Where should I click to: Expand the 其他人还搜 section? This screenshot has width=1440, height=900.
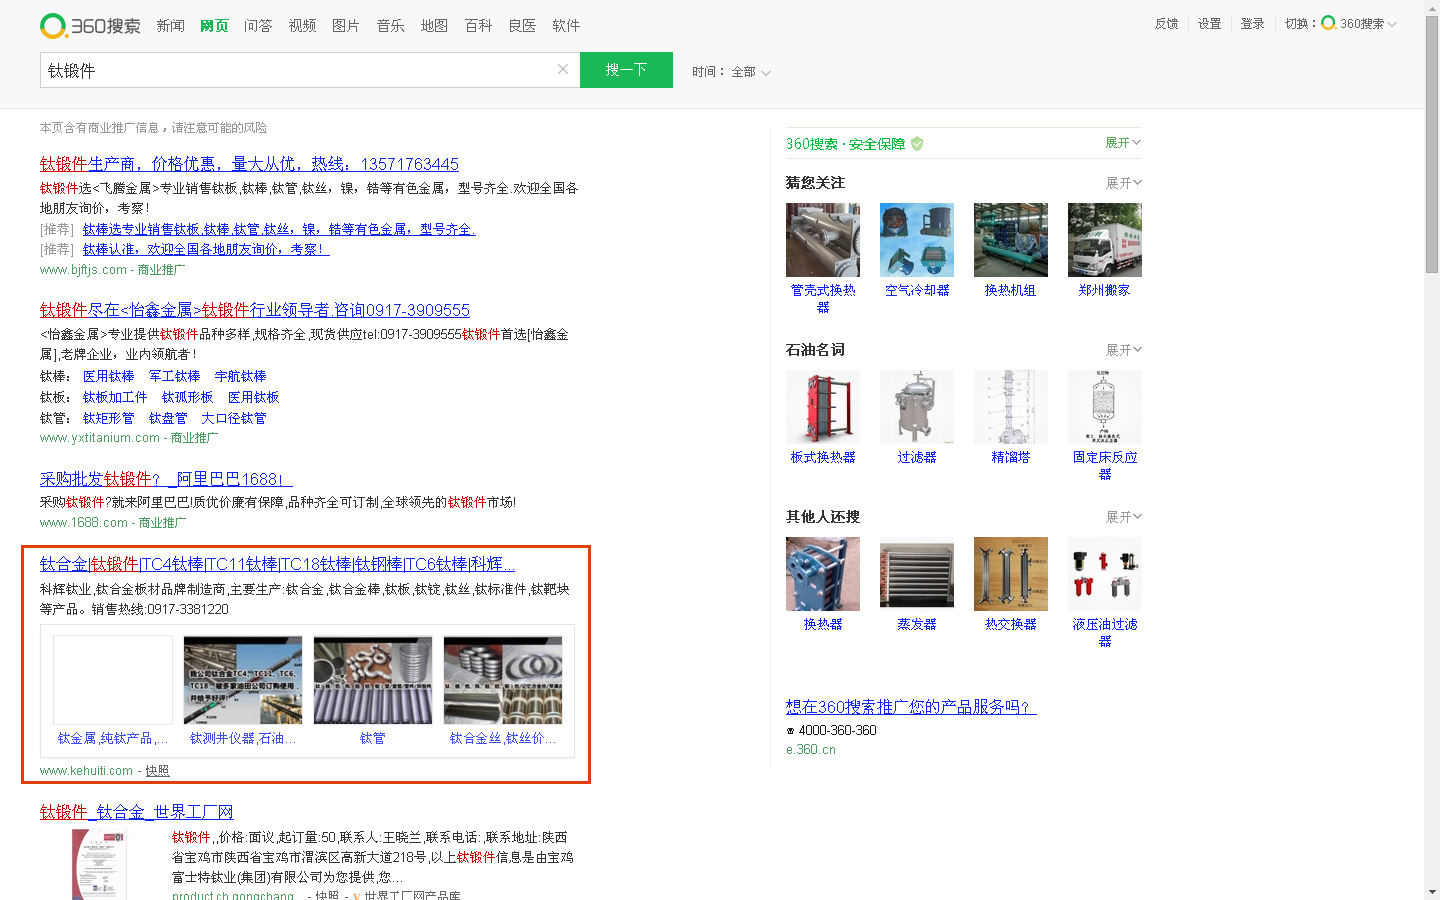pyautogui.click(x=1123, y=517)
